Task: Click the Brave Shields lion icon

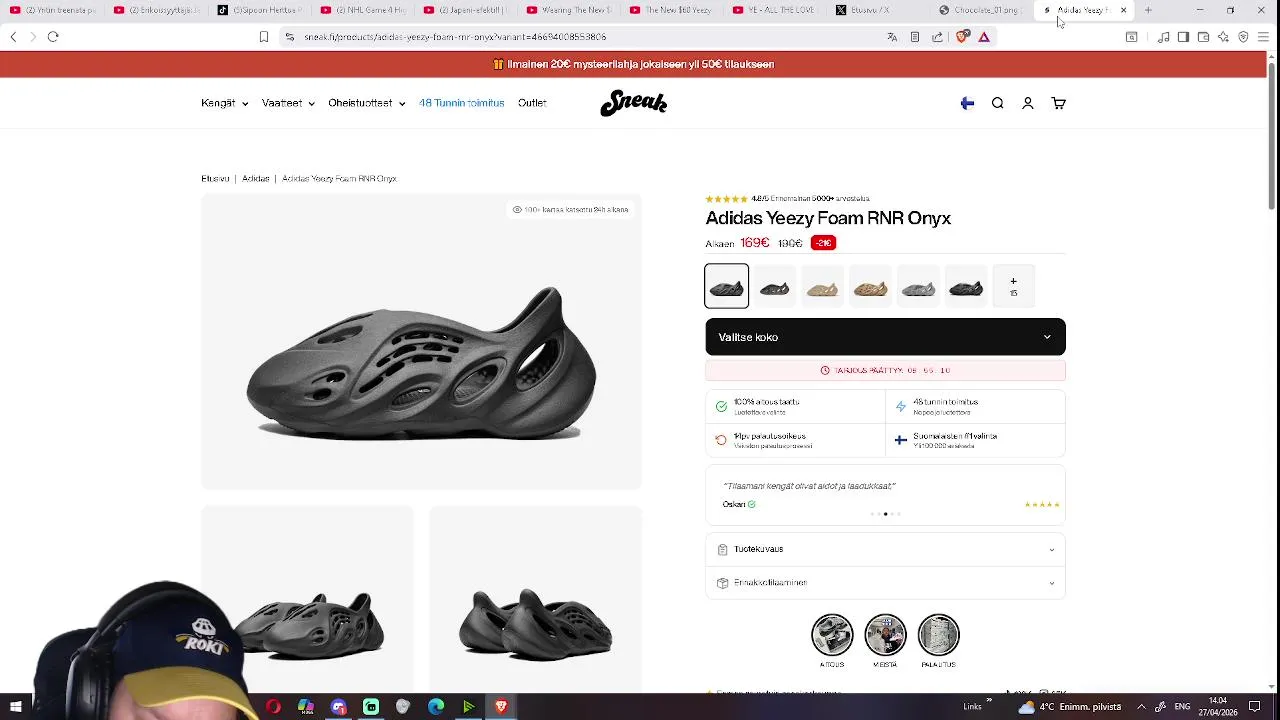Action: pyautogui.click(x=963, y=37)
